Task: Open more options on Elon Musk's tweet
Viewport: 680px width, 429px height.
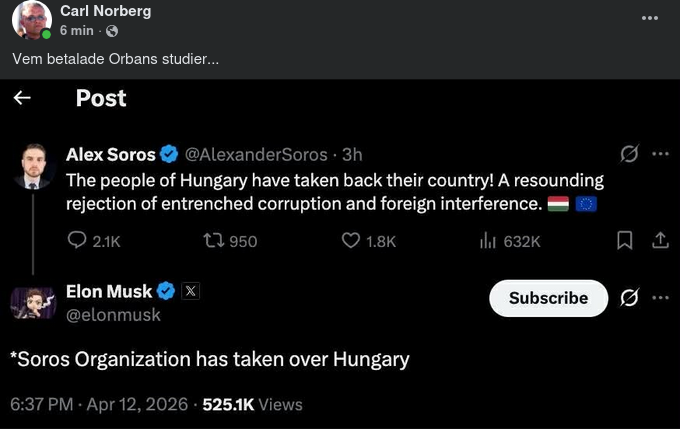Action: 659,298
